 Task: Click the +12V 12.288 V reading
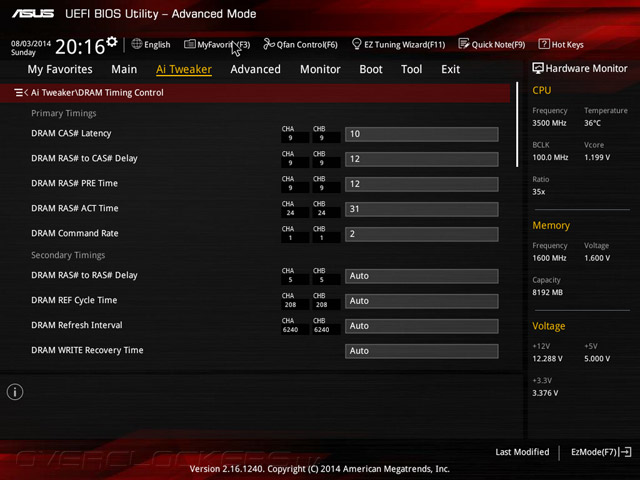547,358
